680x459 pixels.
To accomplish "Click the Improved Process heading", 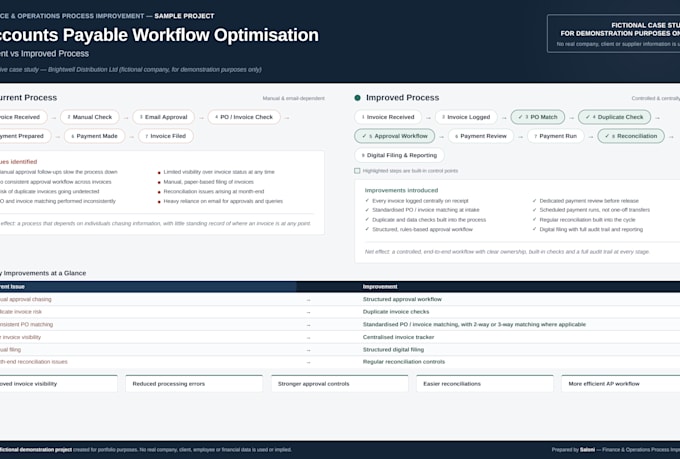I will pos(402,98).
